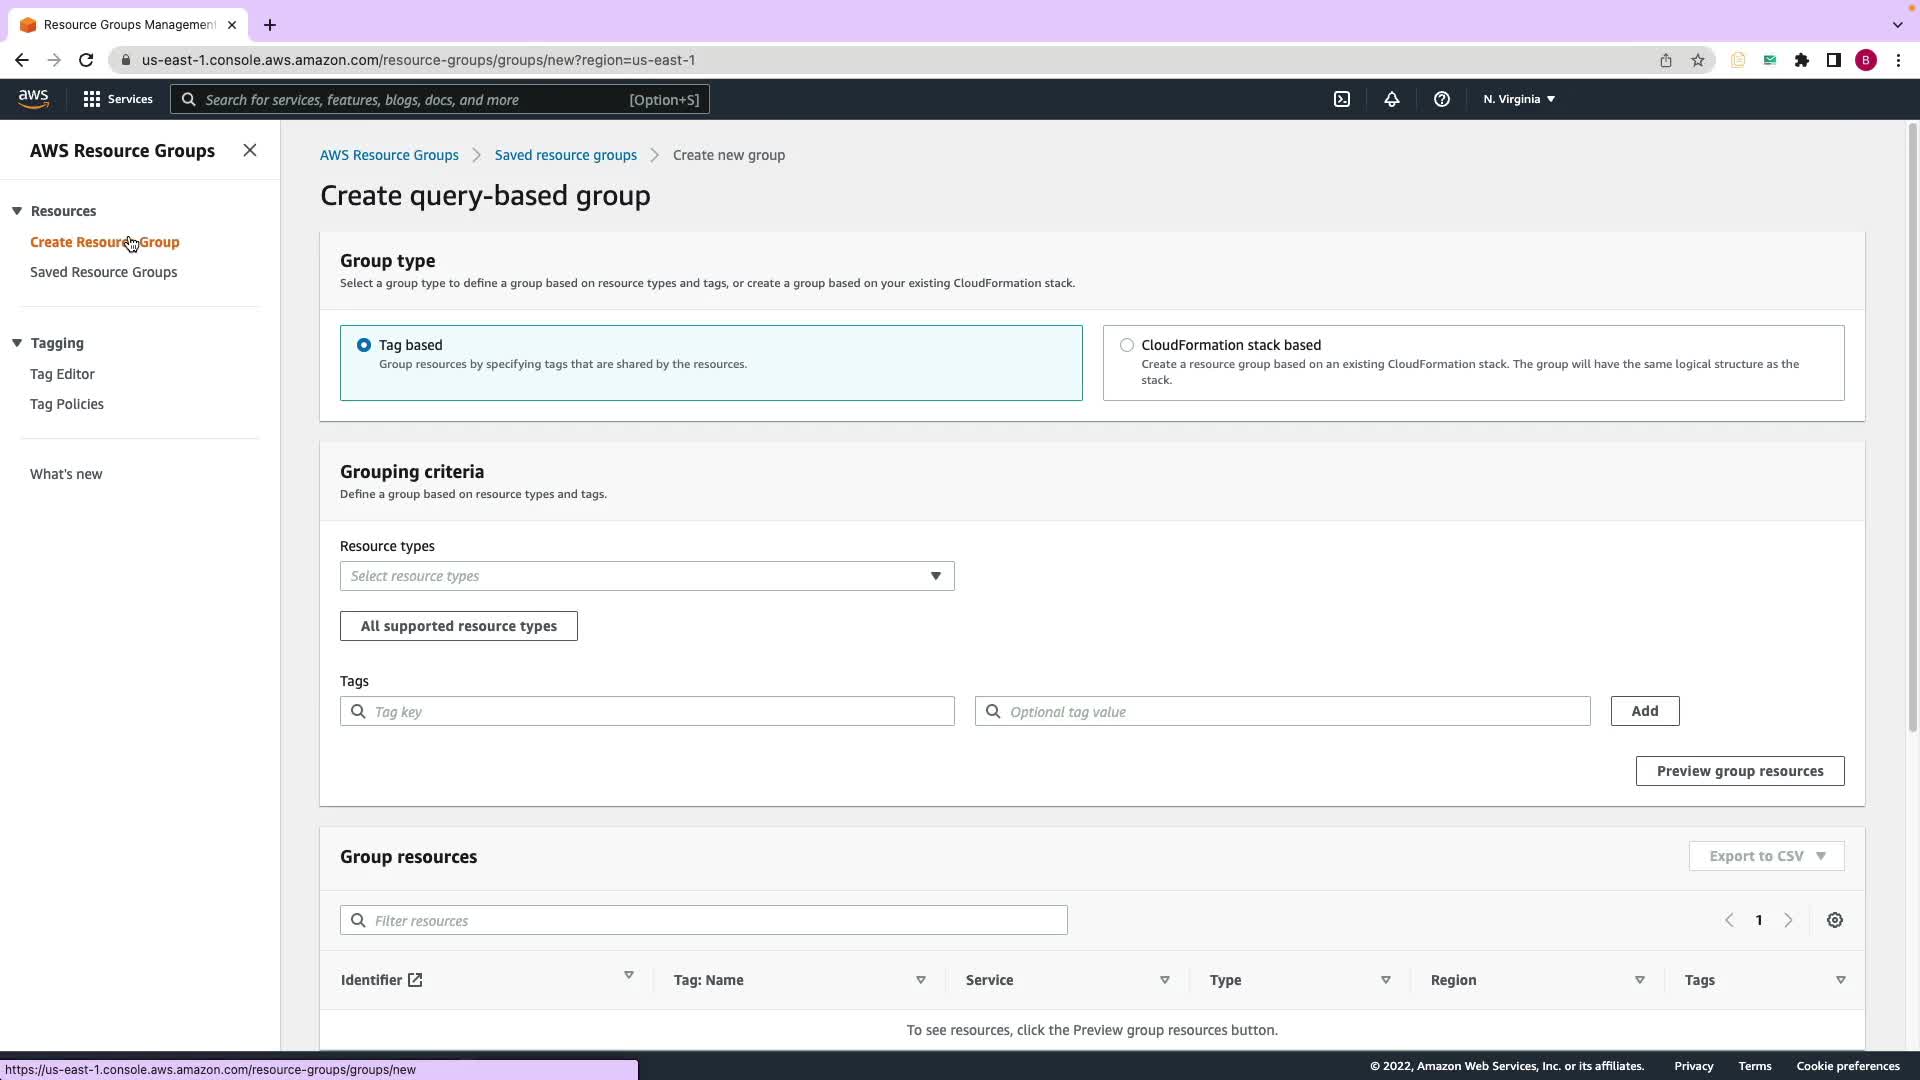The image size is (1920, 1080).
Task: Open table preferences gear icon
Action: tap(1834, 920)
